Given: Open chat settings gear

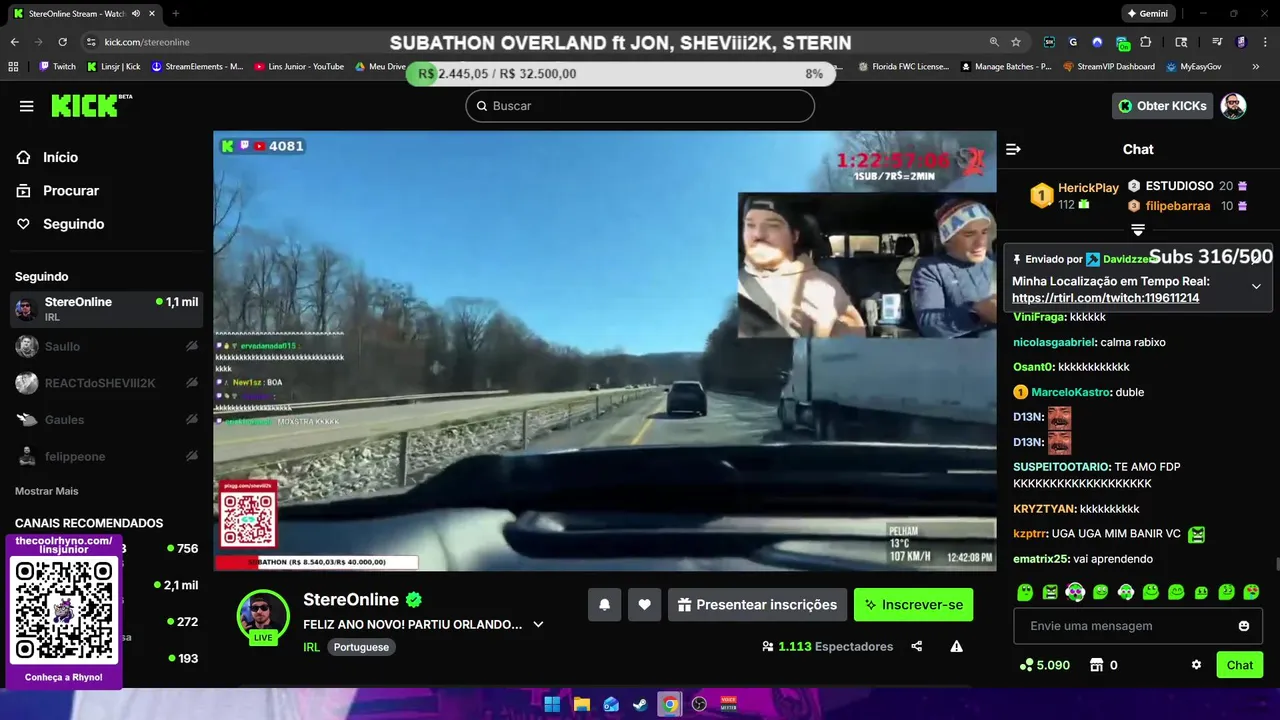Looking at the screenshot, I should pyautogui.click(x=1196, y=665).
